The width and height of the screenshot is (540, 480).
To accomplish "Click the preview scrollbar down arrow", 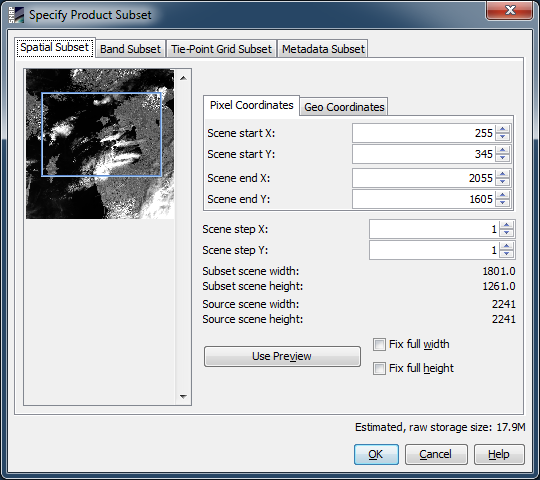I will pos(183,396).
